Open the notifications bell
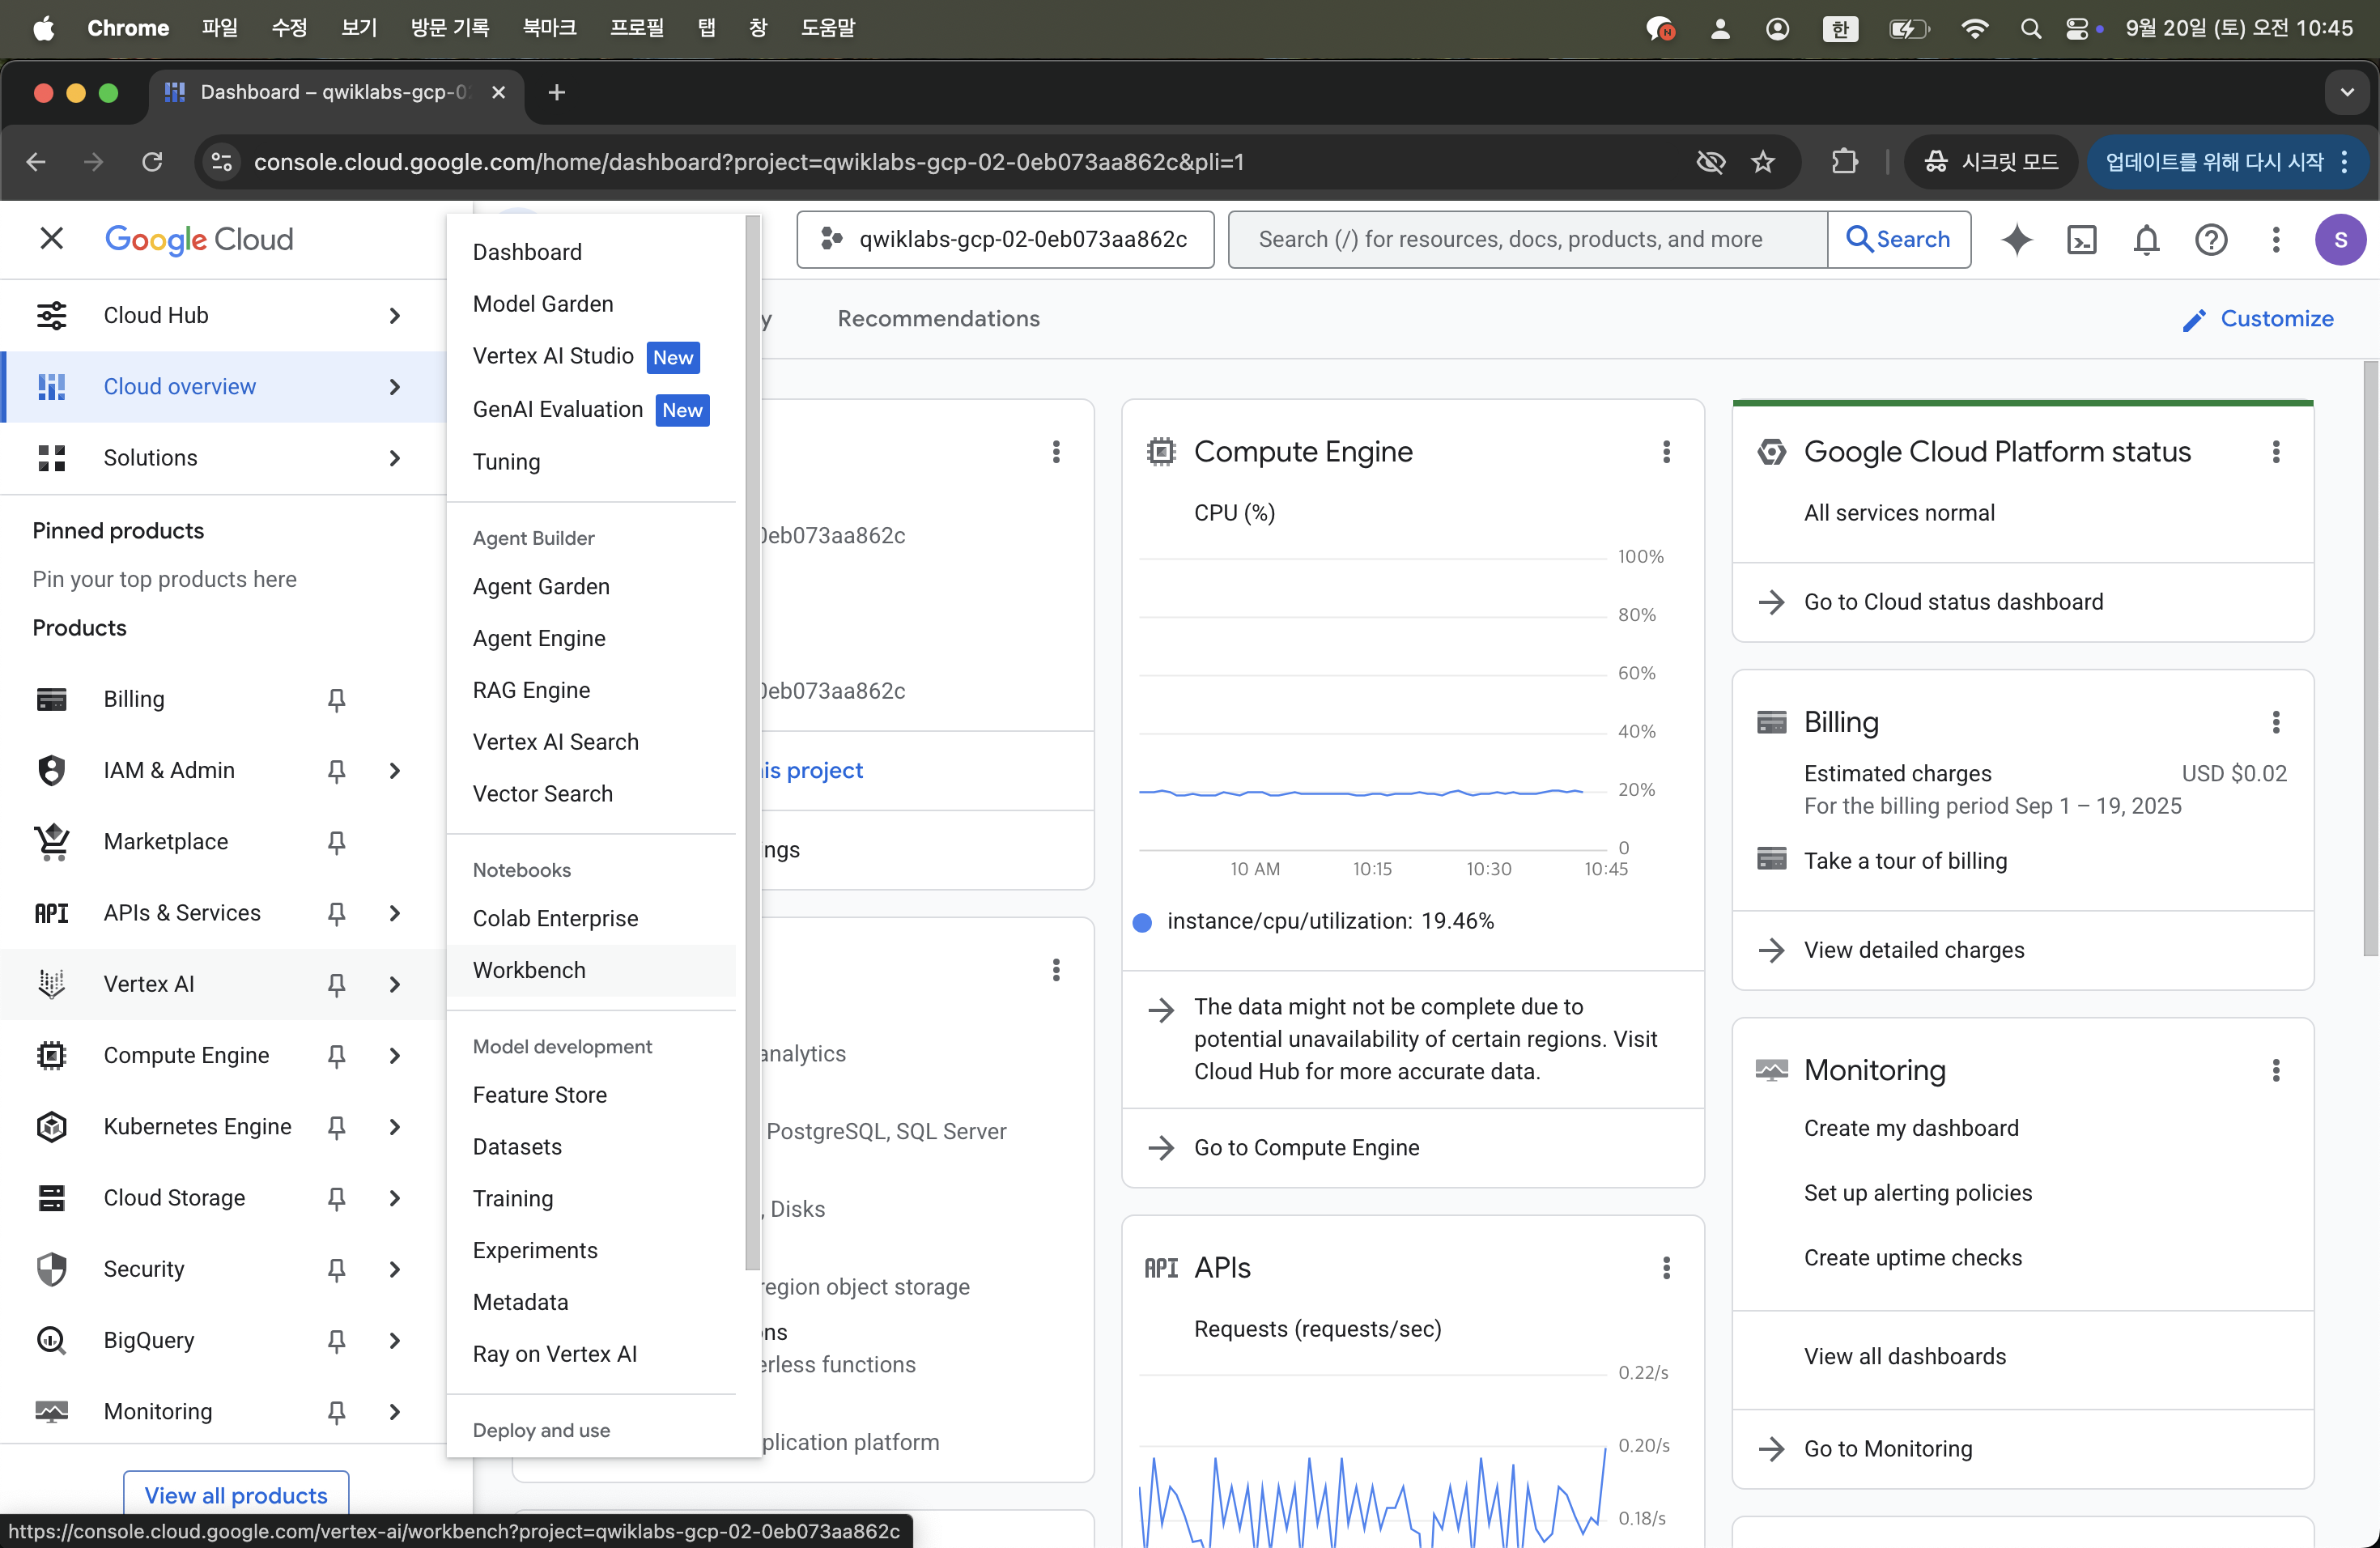 point(2146,240)
